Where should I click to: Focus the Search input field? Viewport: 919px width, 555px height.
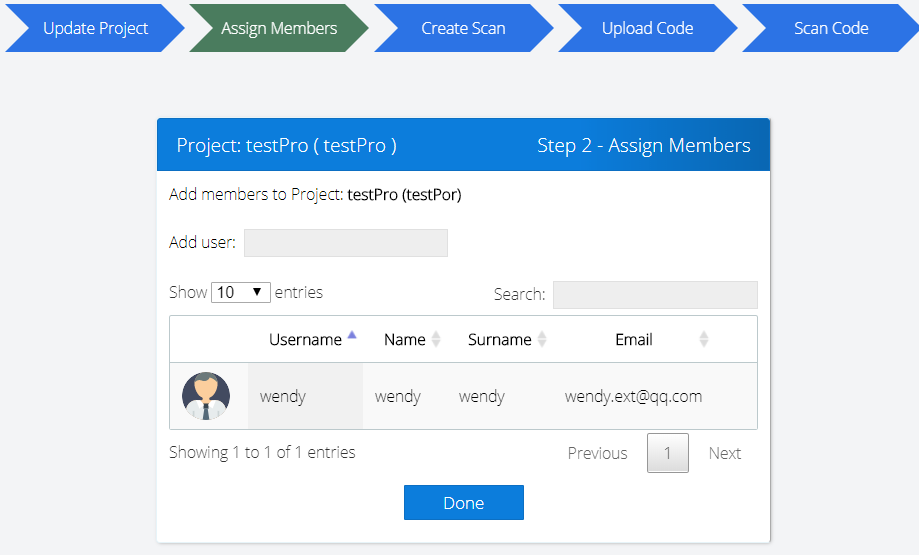[655, 295]
